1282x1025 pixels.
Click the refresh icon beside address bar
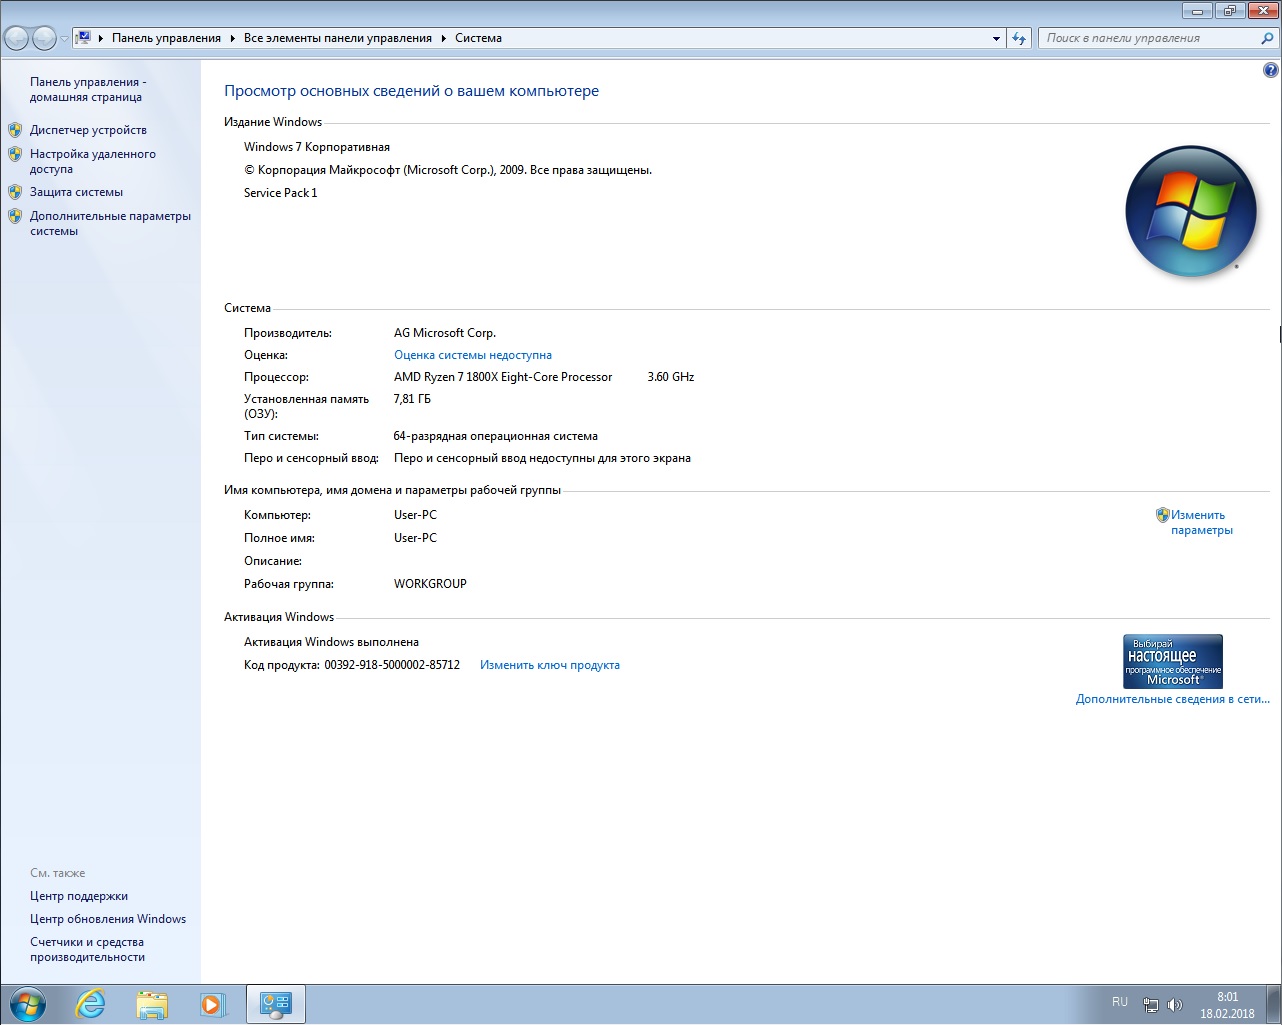pos(1019,38)
